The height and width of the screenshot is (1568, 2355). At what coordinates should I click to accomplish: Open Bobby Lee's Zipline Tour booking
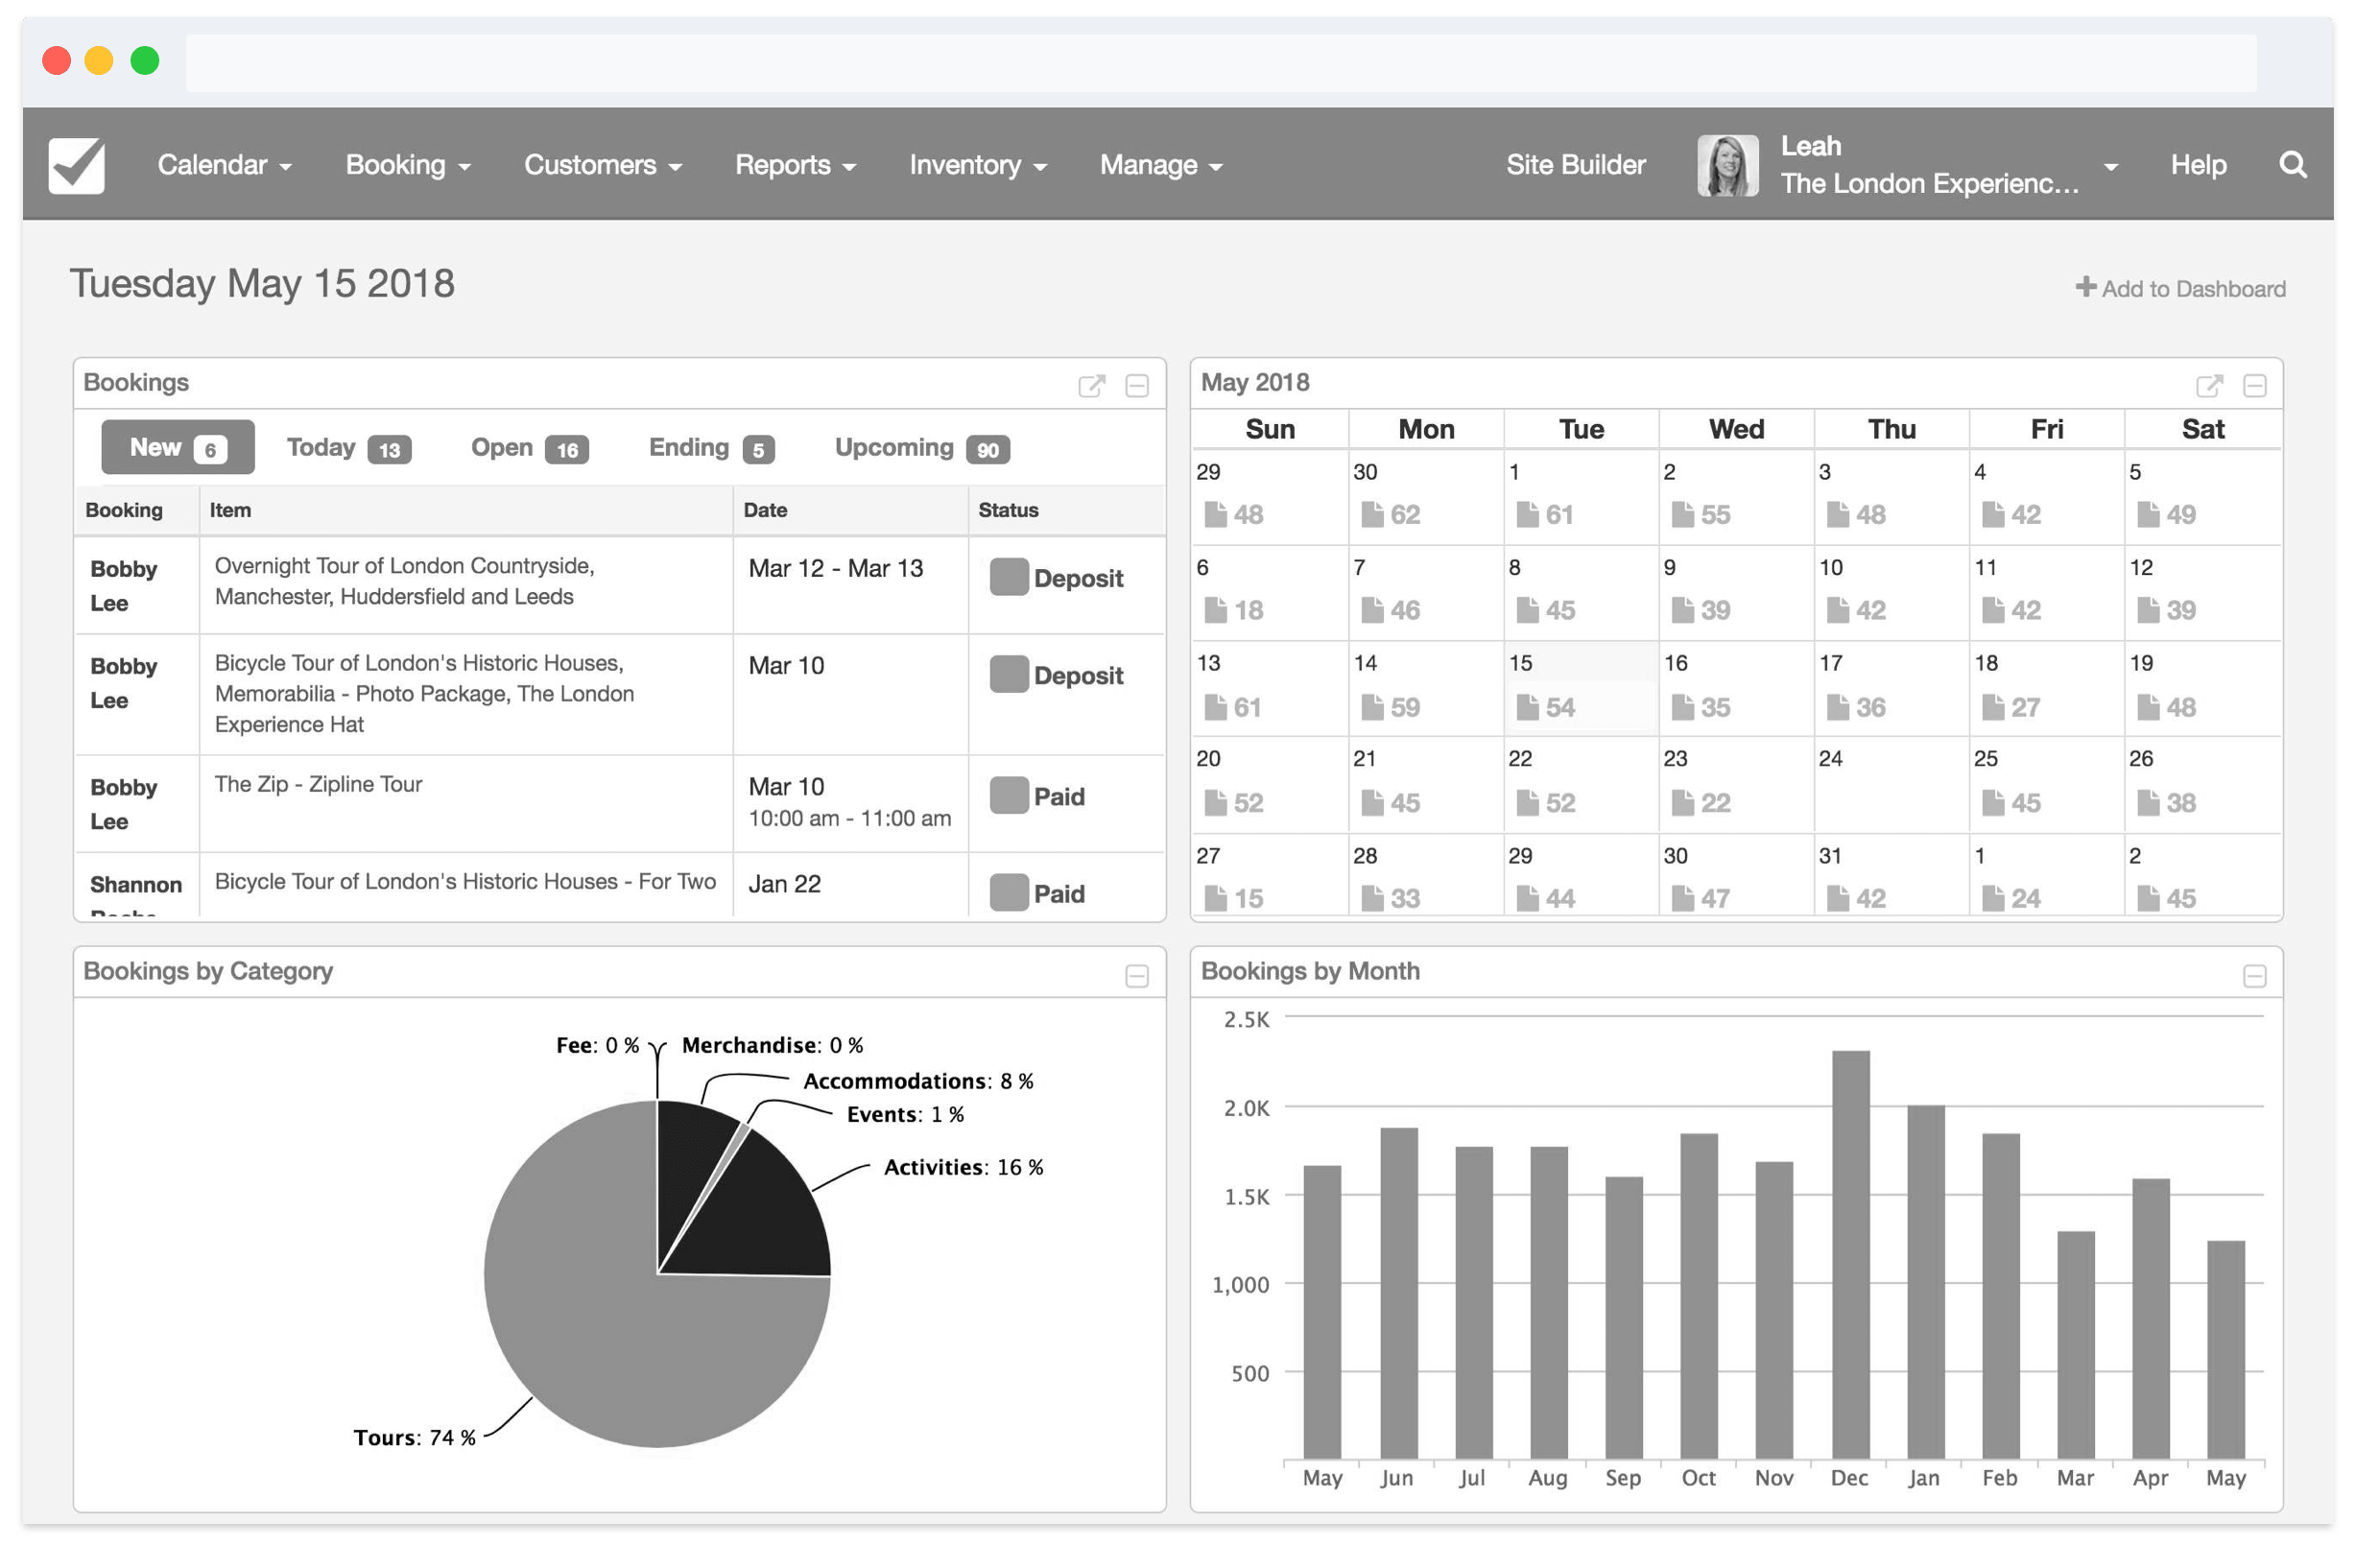click(123, 804)
